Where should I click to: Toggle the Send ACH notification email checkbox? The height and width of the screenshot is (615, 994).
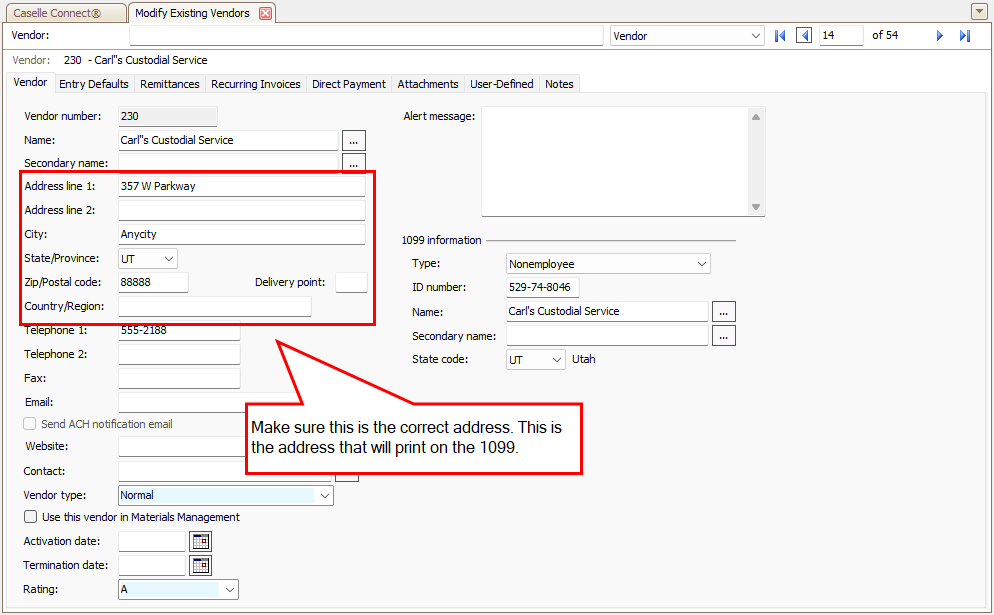(x=29, y=423)
